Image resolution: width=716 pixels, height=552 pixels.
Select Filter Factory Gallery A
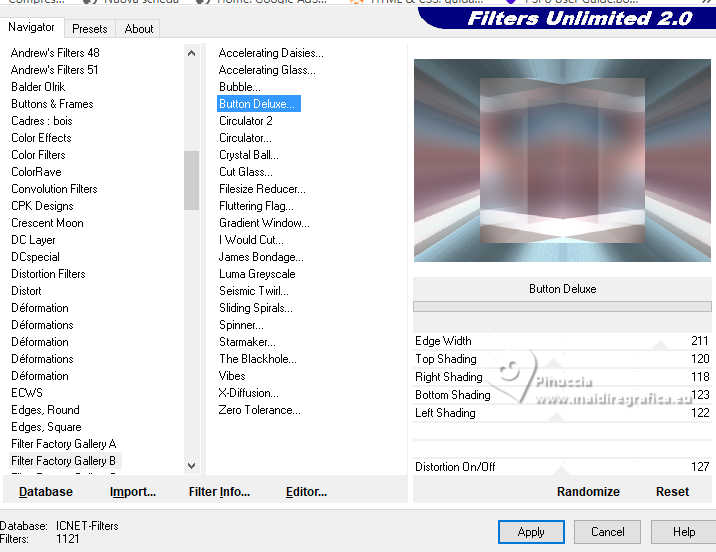(x=64, y=444)
